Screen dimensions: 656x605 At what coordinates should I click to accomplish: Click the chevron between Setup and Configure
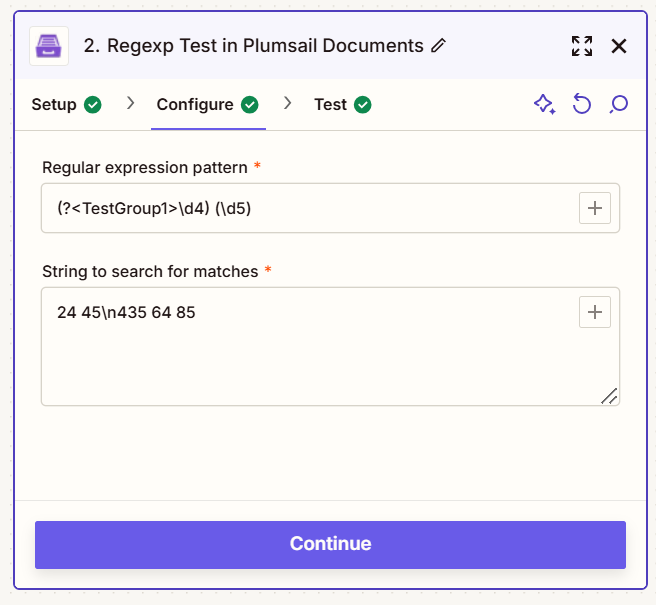coord(131,103)
